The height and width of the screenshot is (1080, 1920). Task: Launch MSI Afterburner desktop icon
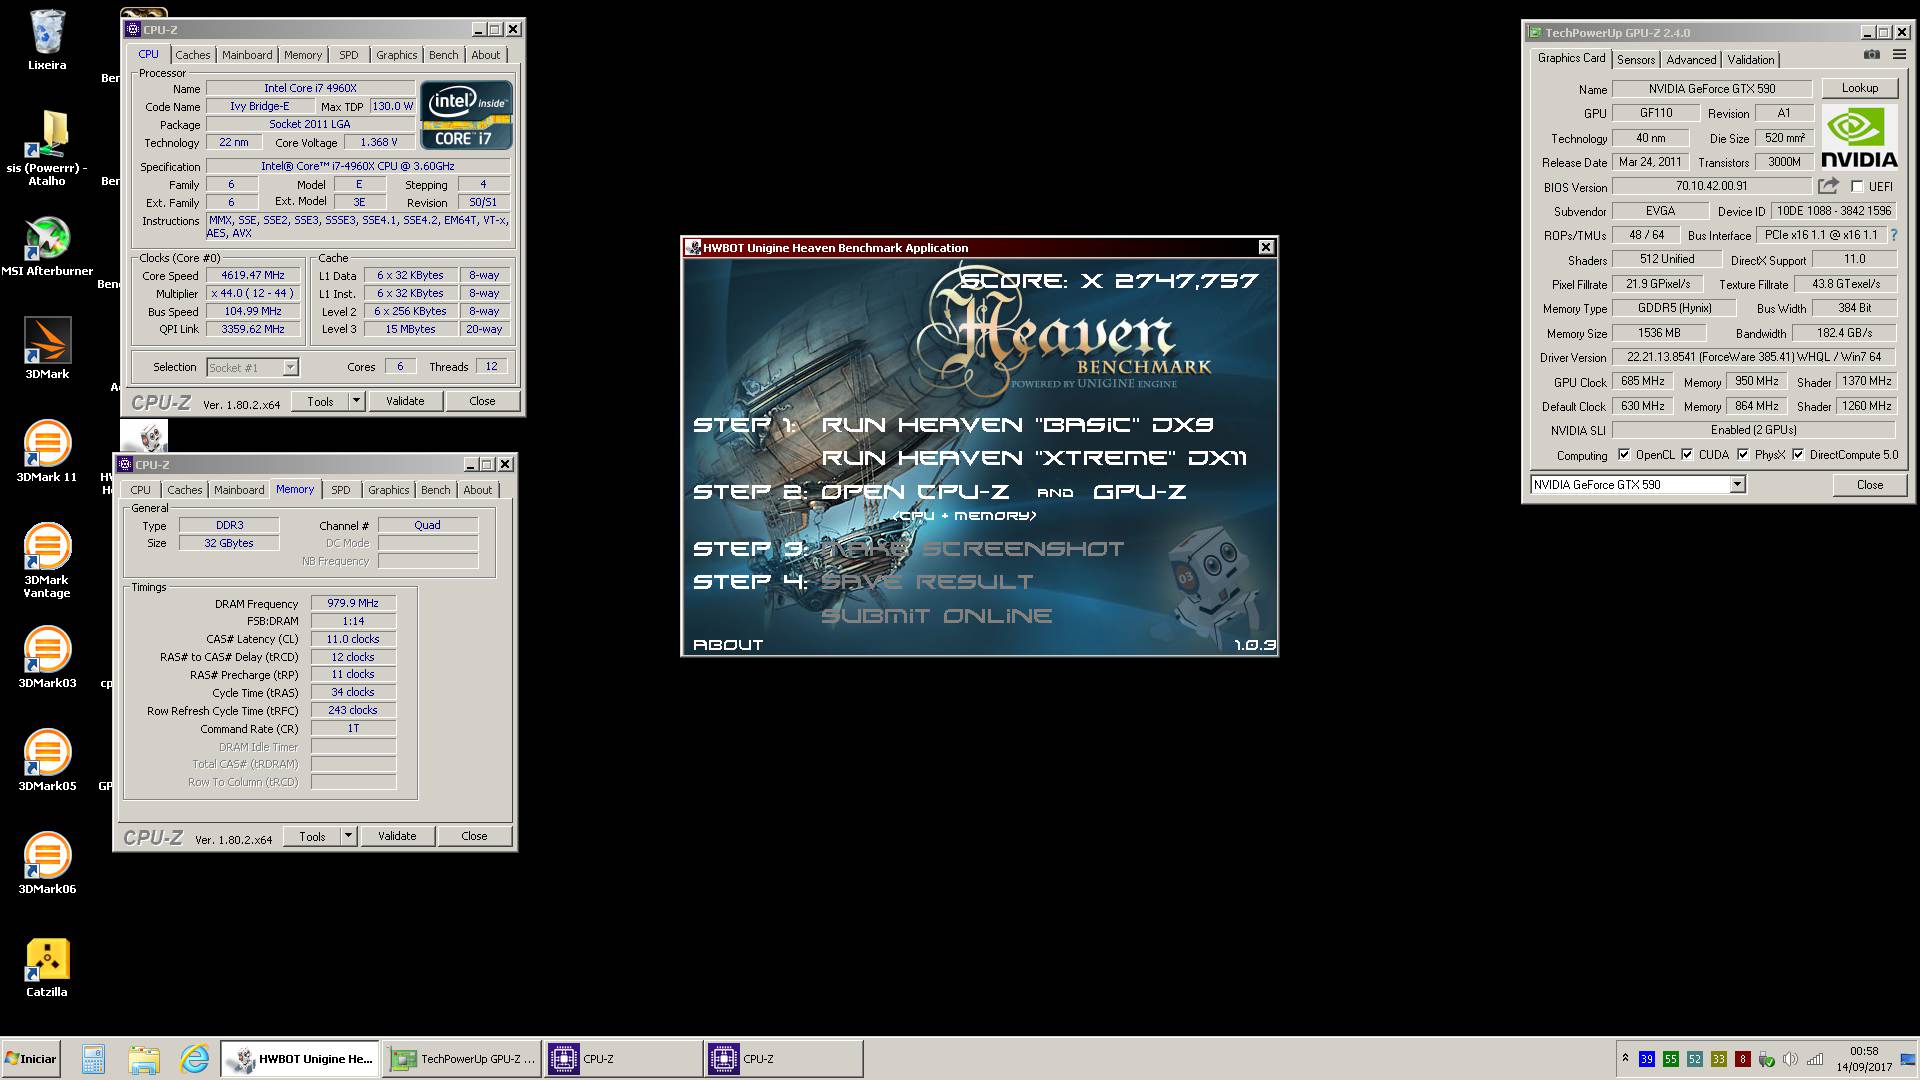click(x=47, y=246)
